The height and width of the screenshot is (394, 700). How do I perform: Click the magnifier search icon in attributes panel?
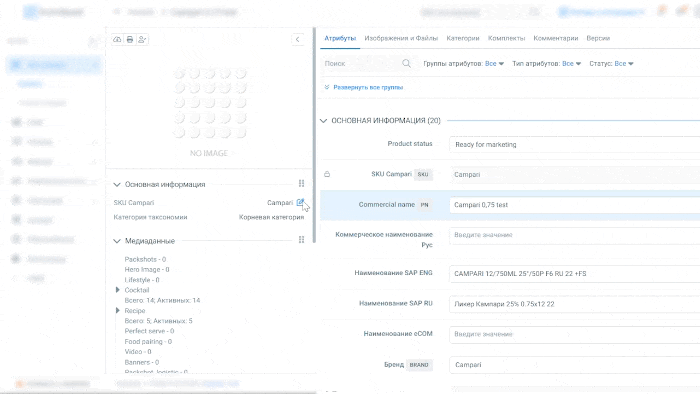pos(406,63)
